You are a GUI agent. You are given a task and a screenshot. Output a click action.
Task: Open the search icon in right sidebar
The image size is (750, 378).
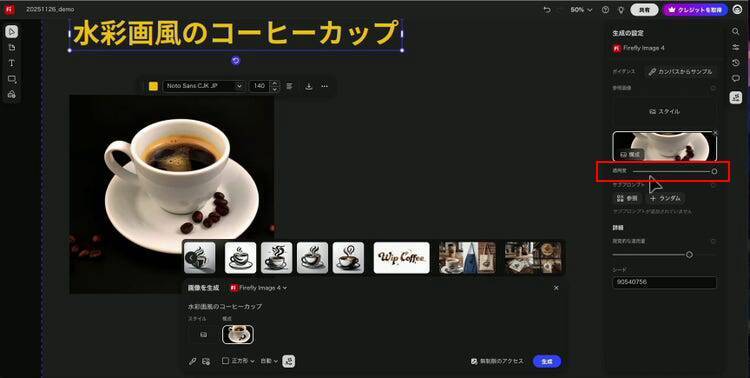coord(736,31)
